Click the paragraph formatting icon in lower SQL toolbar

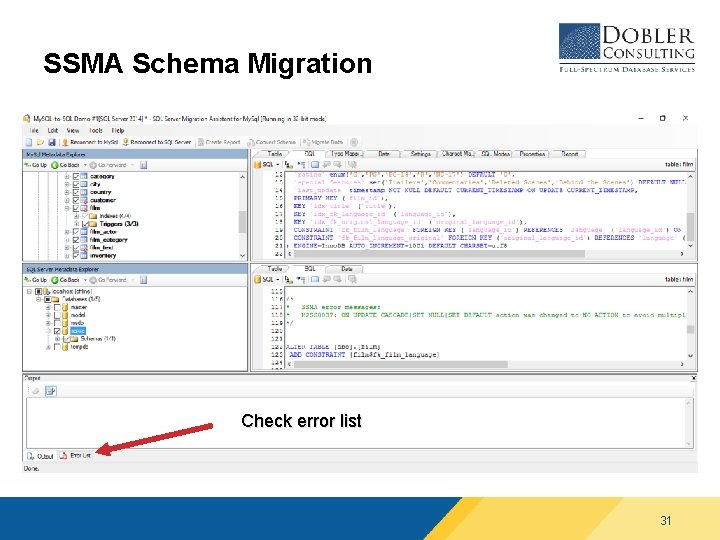(x=301, y=279)
